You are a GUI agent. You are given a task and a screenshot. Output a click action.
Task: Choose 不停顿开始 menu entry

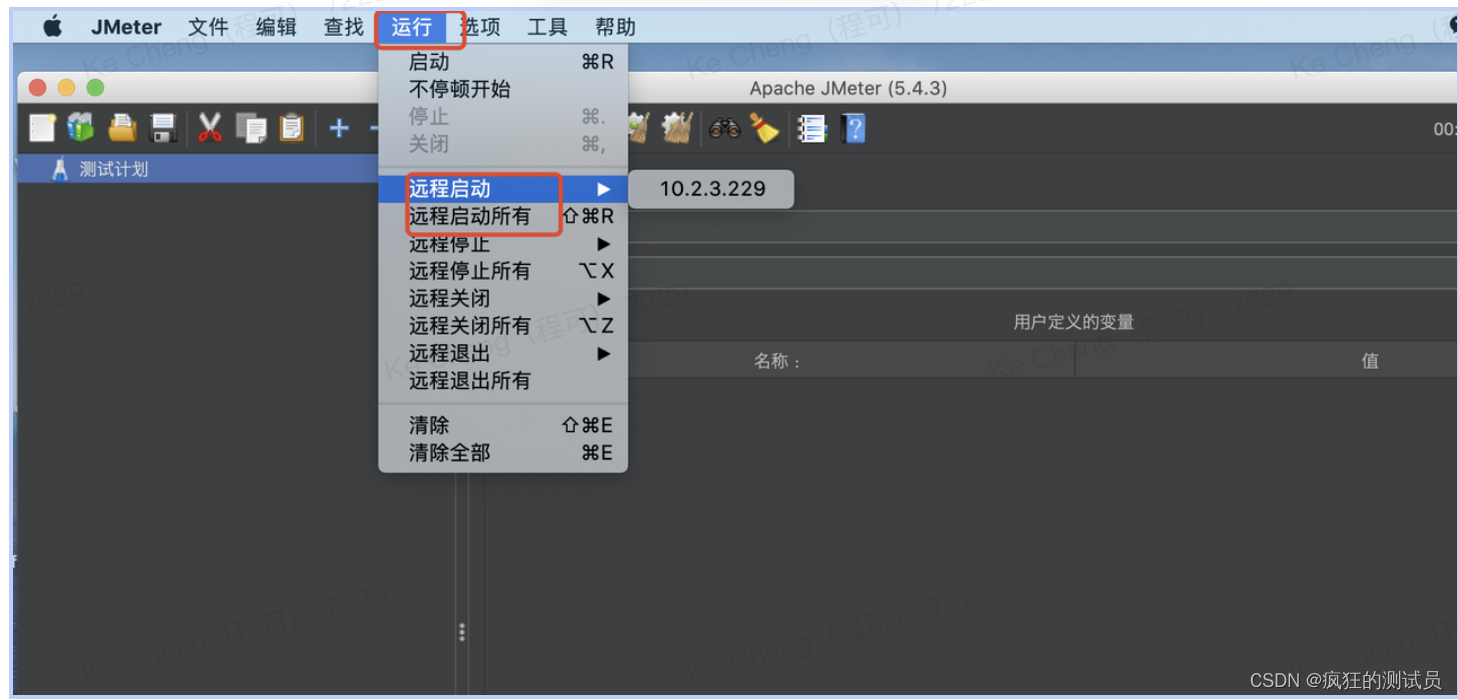[x=503, y=89]
